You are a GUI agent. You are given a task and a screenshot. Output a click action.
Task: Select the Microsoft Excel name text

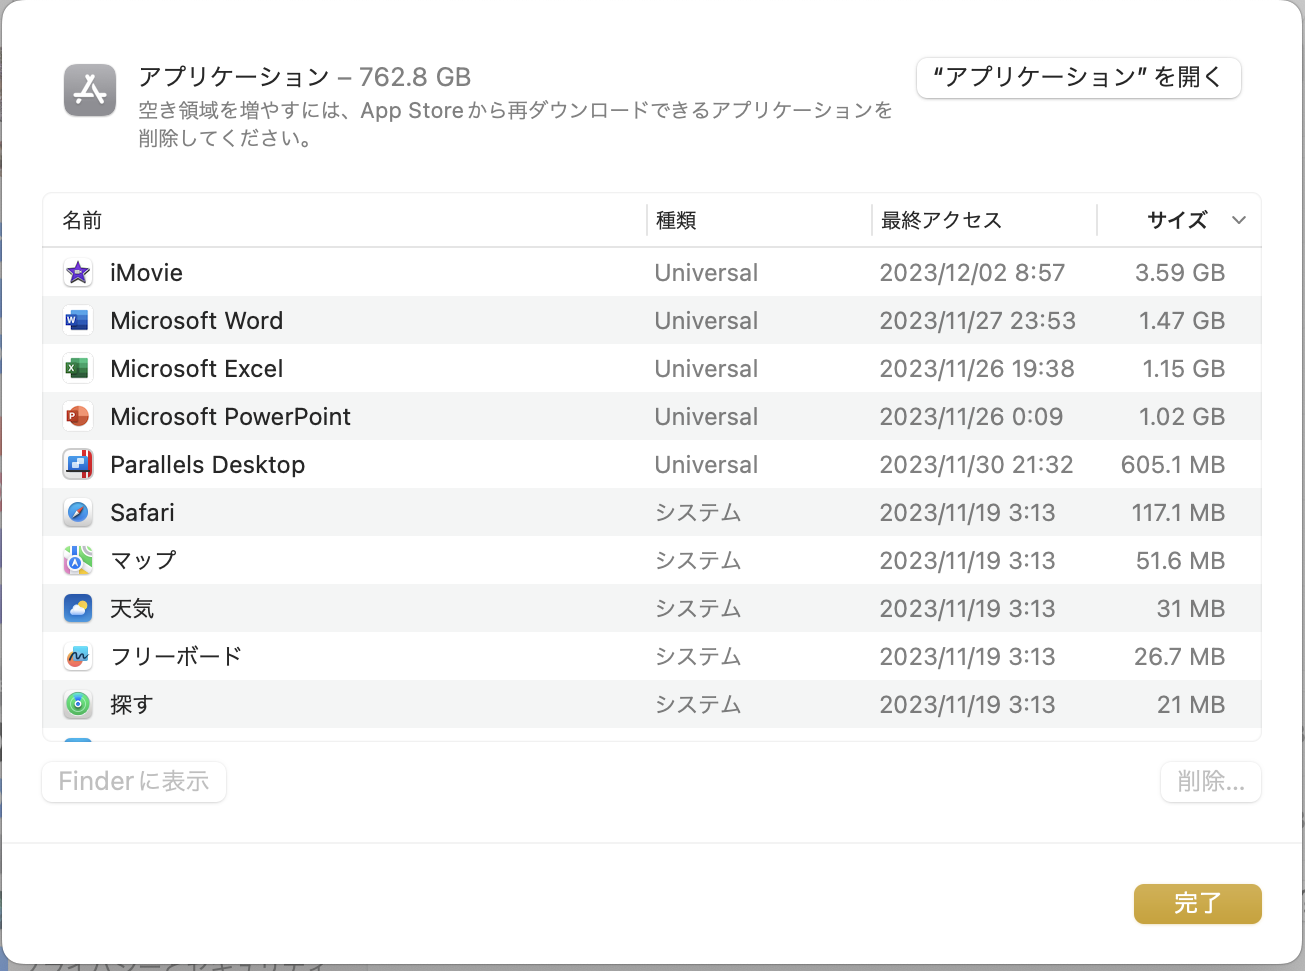click(197, 368)
